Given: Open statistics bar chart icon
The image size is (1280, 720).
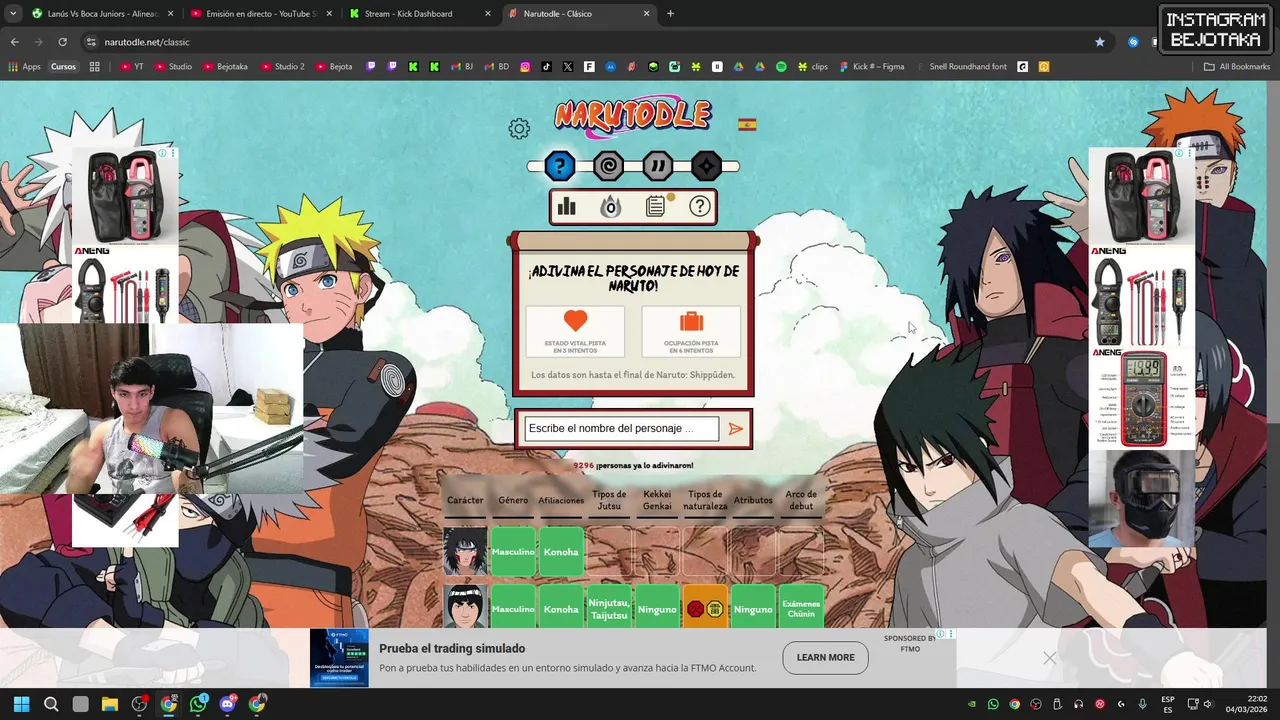Looking at the screenshot, I should [567, 206].
